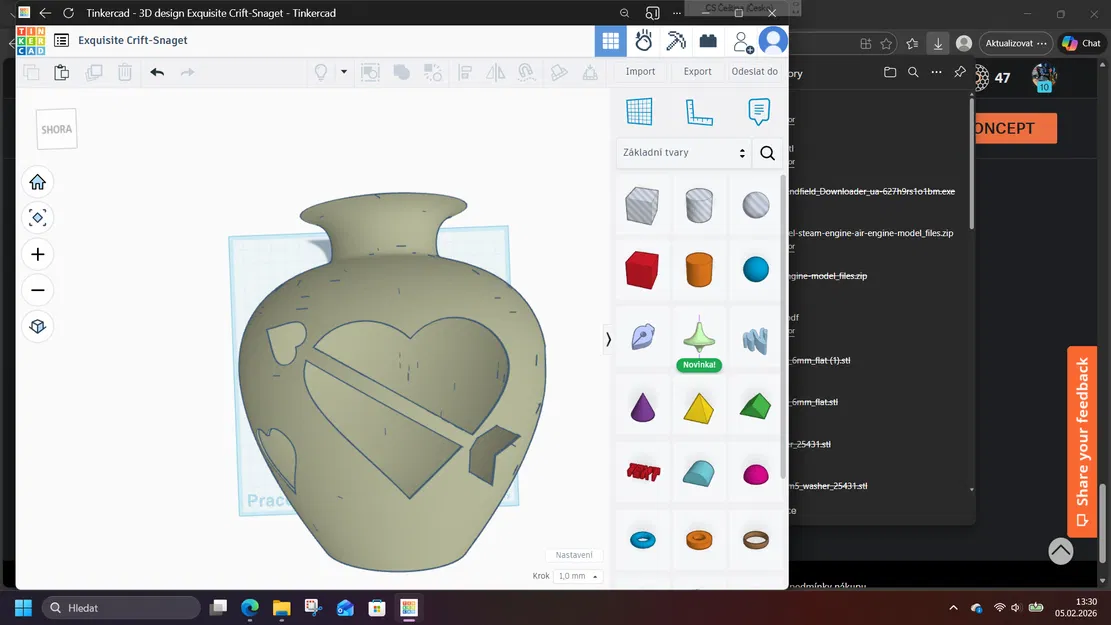Select the red box shape
Image resolution: width=1111 pixels, height=625 pixels.
click(641, 267)
